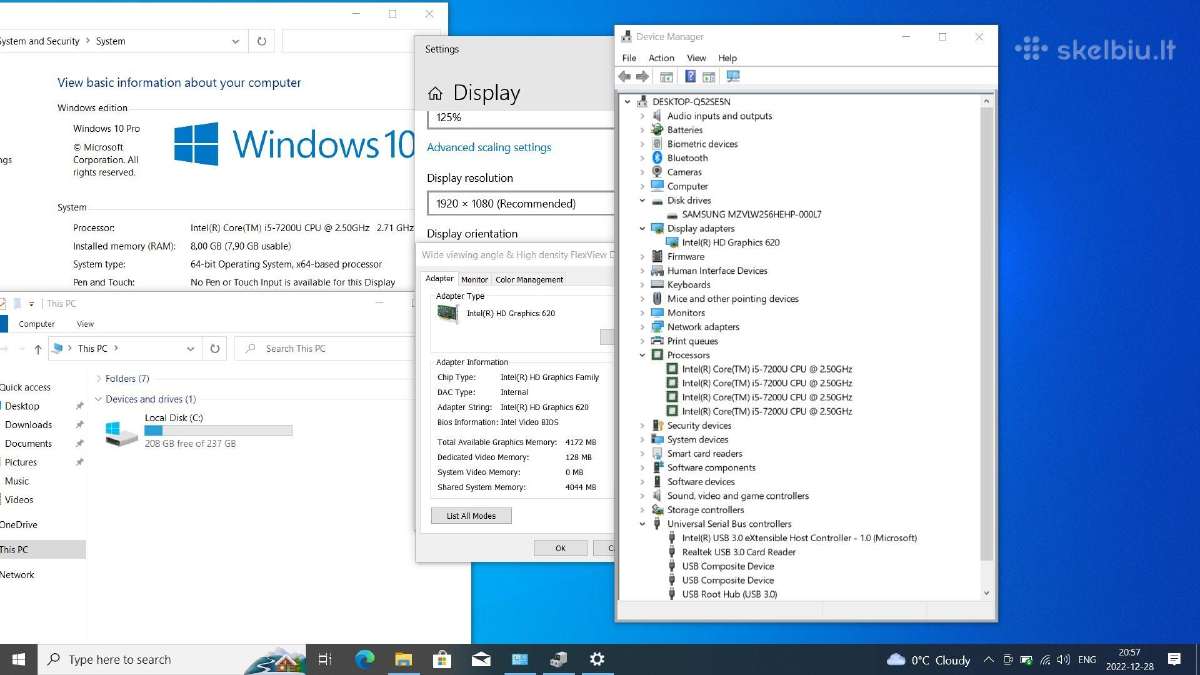This screenshot has width=1200, height=675.
Task: Select the Batteries category icon
Action: pos(657,130)
